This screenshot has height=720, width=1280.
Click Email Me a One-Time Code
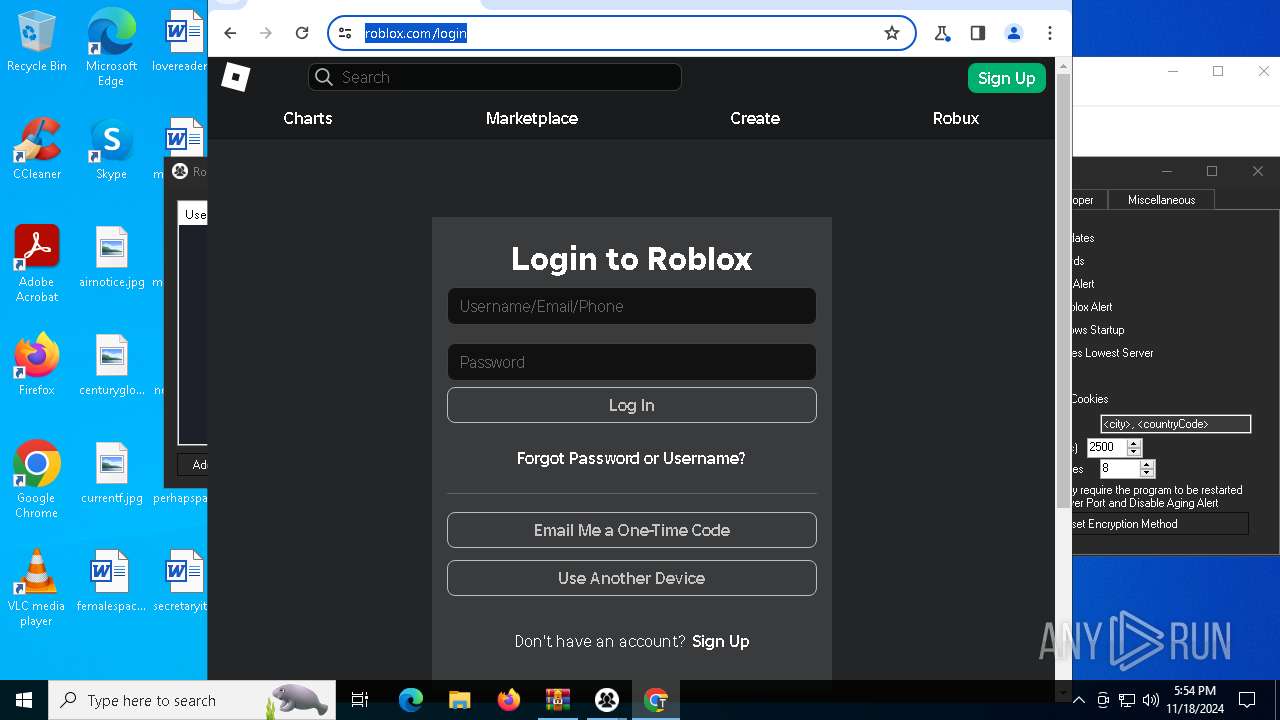pos(632,530)
